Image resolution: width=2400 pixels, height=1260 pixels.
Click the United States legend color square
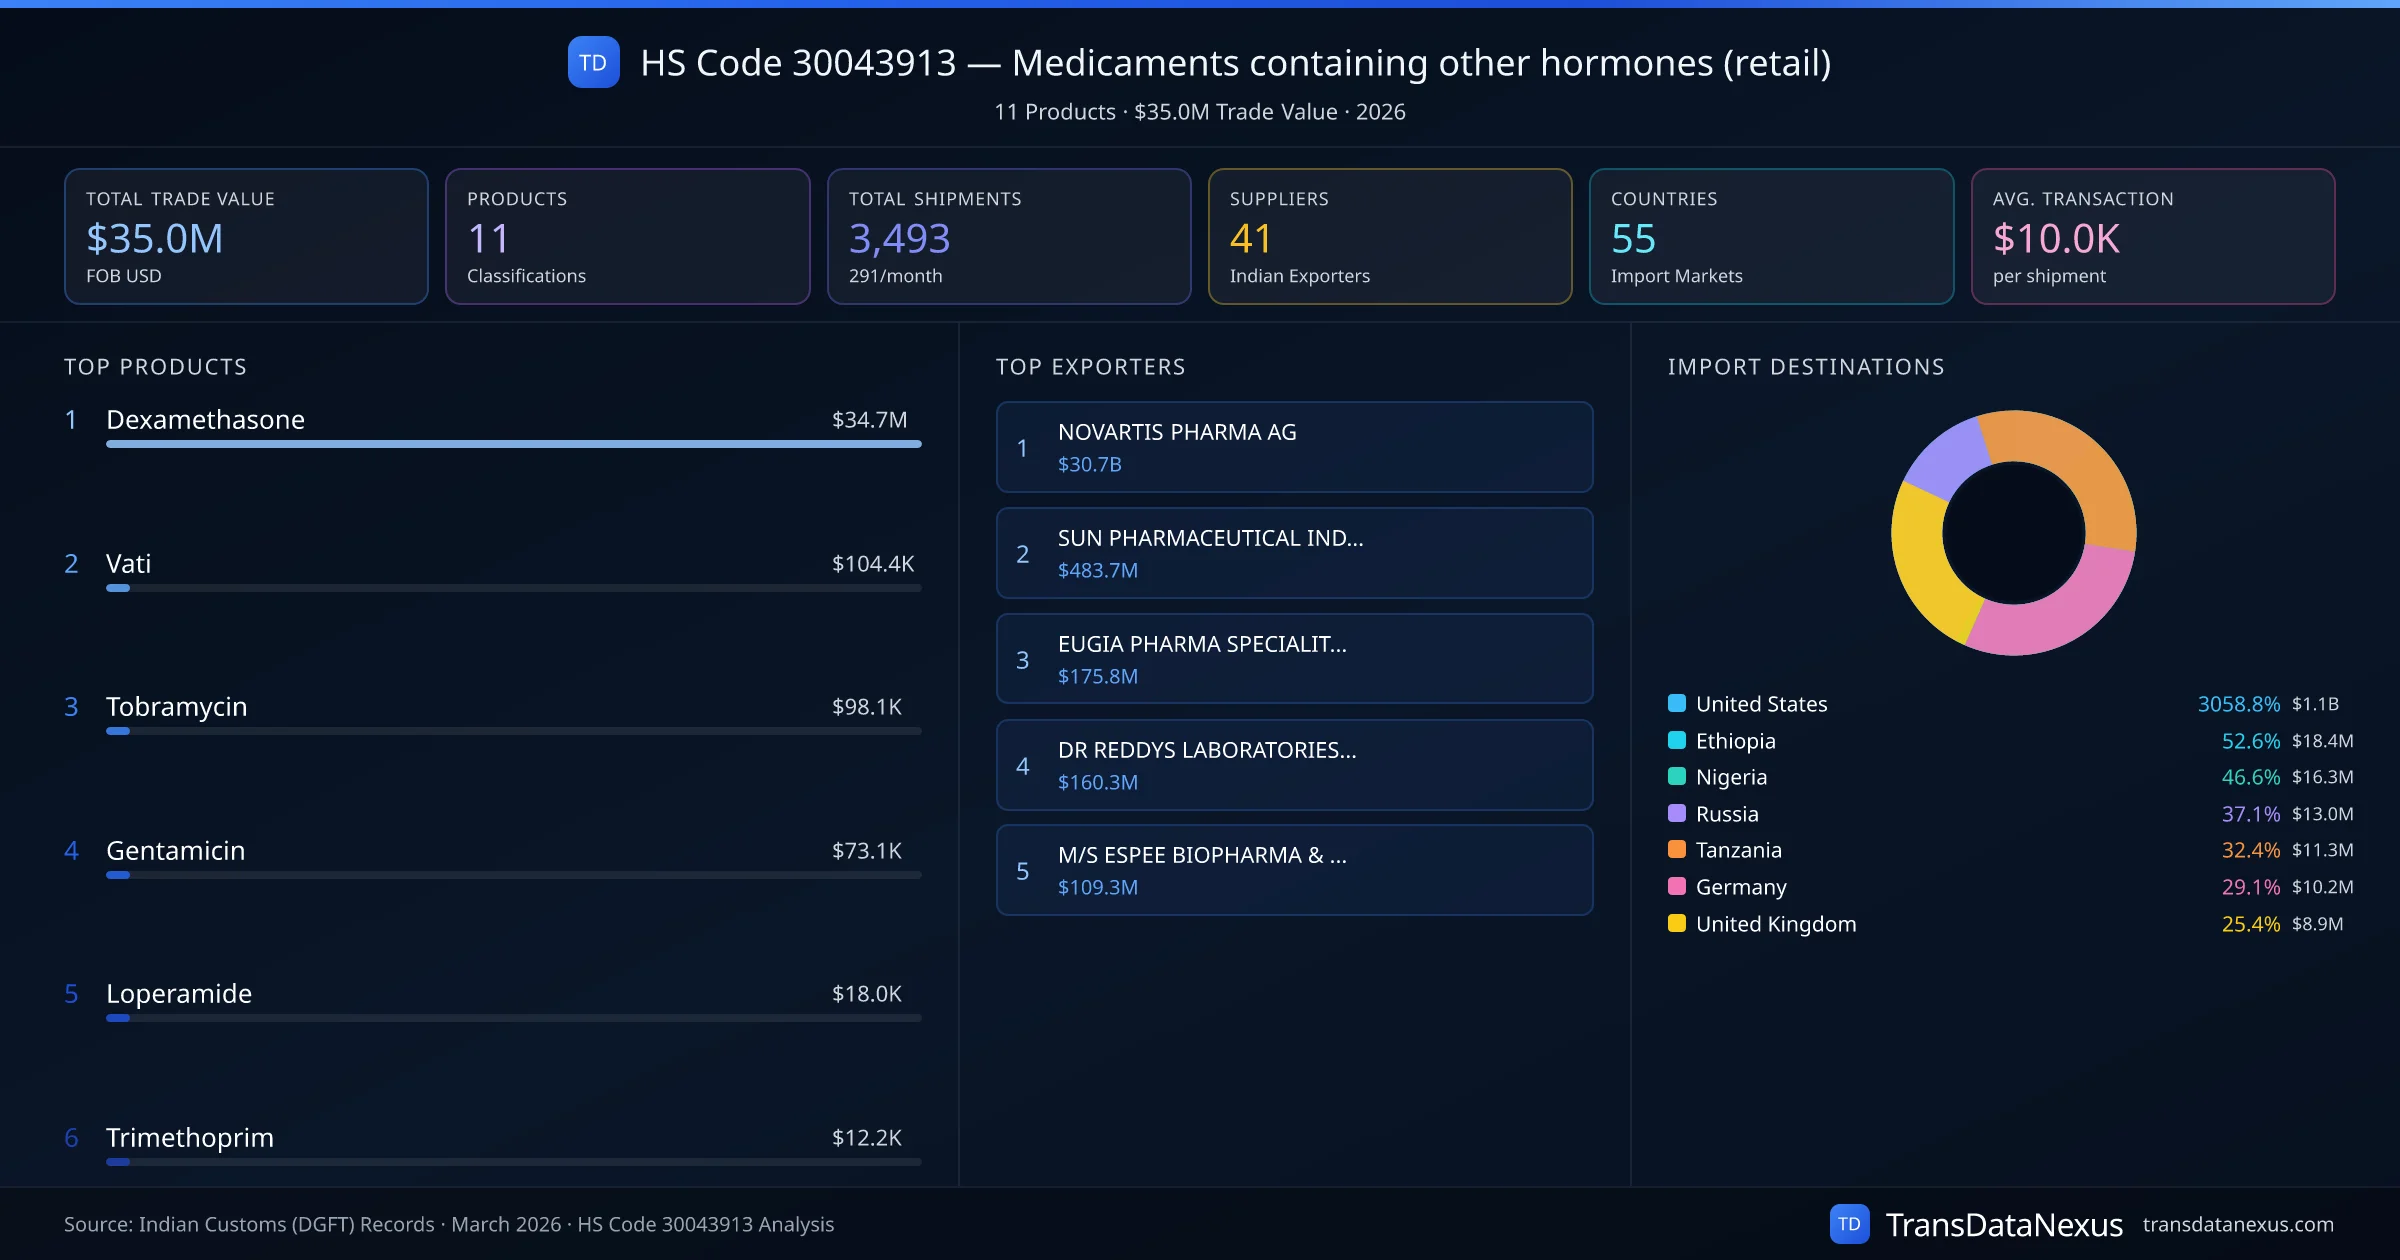click(x=1677, y=703)
